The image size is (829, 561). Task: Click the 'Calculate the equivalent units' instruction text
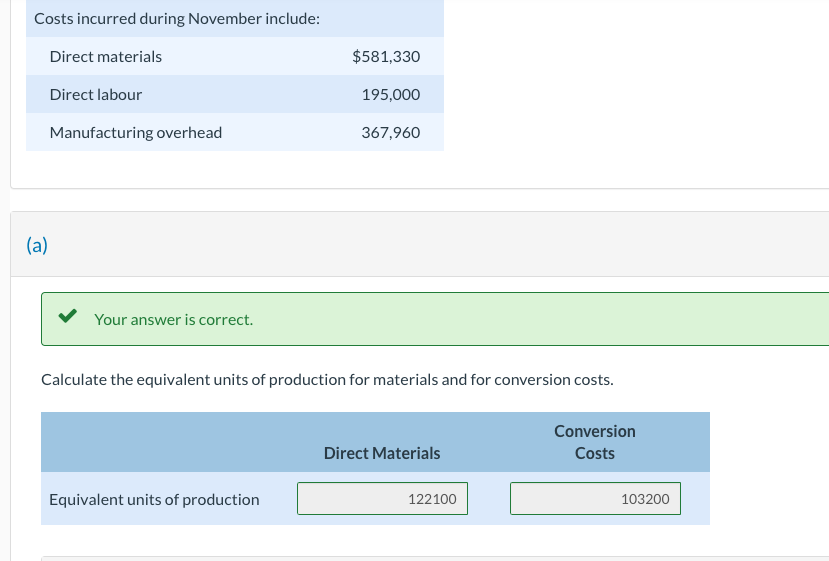(x=327, y=380)
